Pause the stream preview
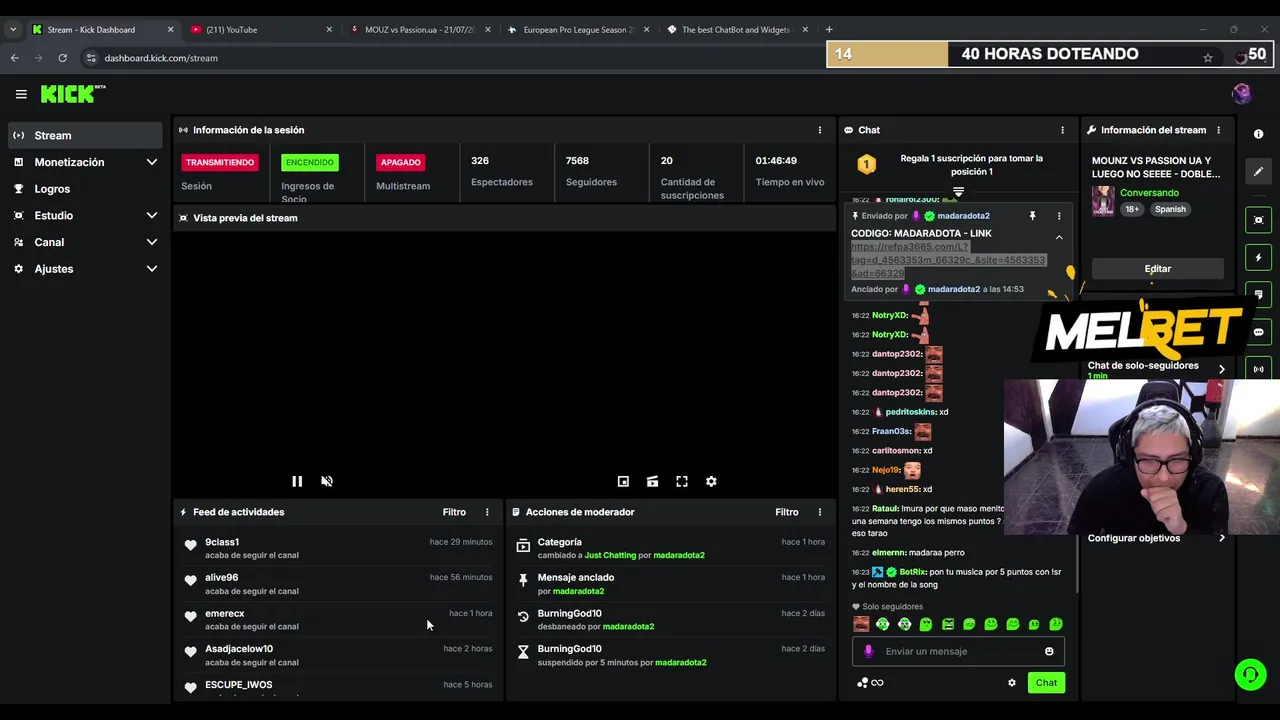This screenshot has height=720, width=1280. [x=297, y=481]
